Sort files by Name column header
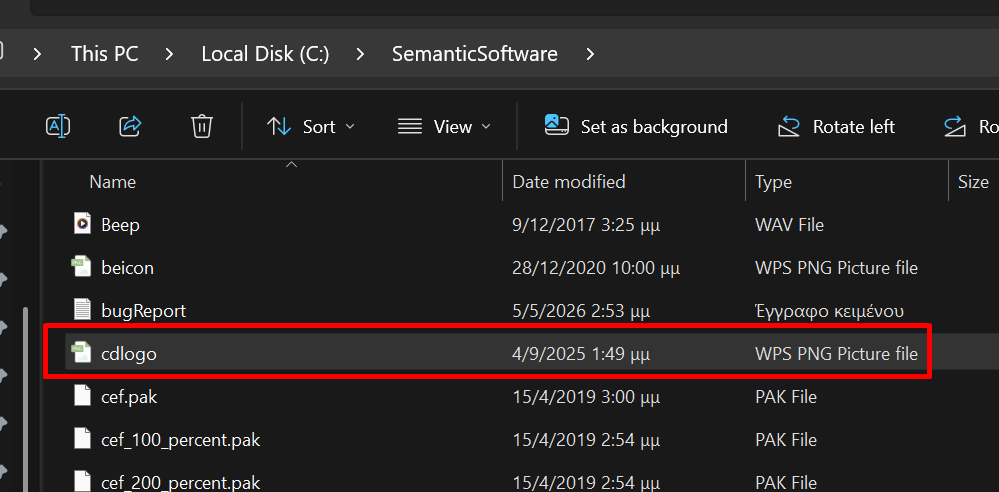The image size is (999, 492). [112, 182]
